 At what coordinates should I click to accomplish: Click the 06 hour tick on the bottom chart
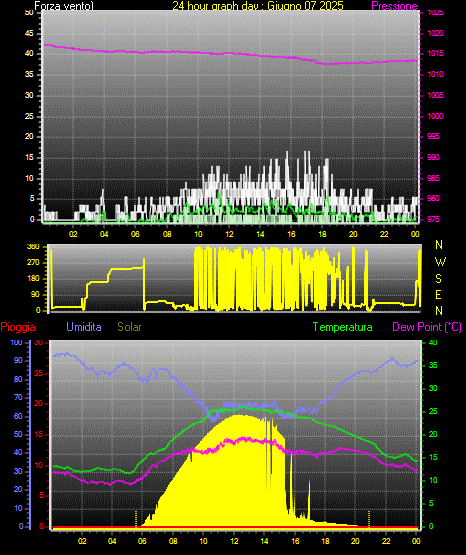click(142, 541)
